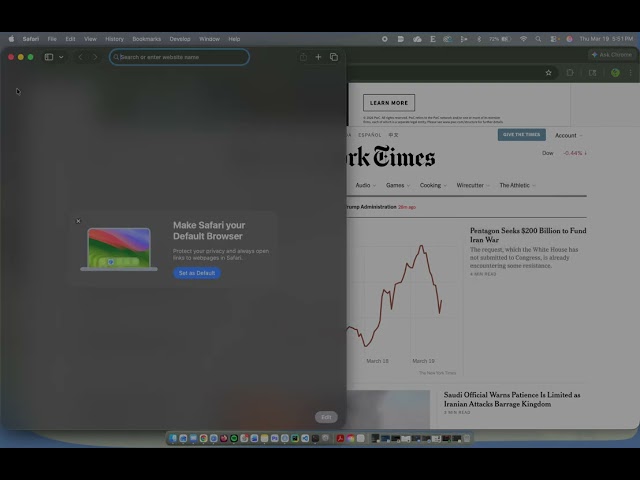Click the Edit button on Safari start page

click(x=326, y=417)
